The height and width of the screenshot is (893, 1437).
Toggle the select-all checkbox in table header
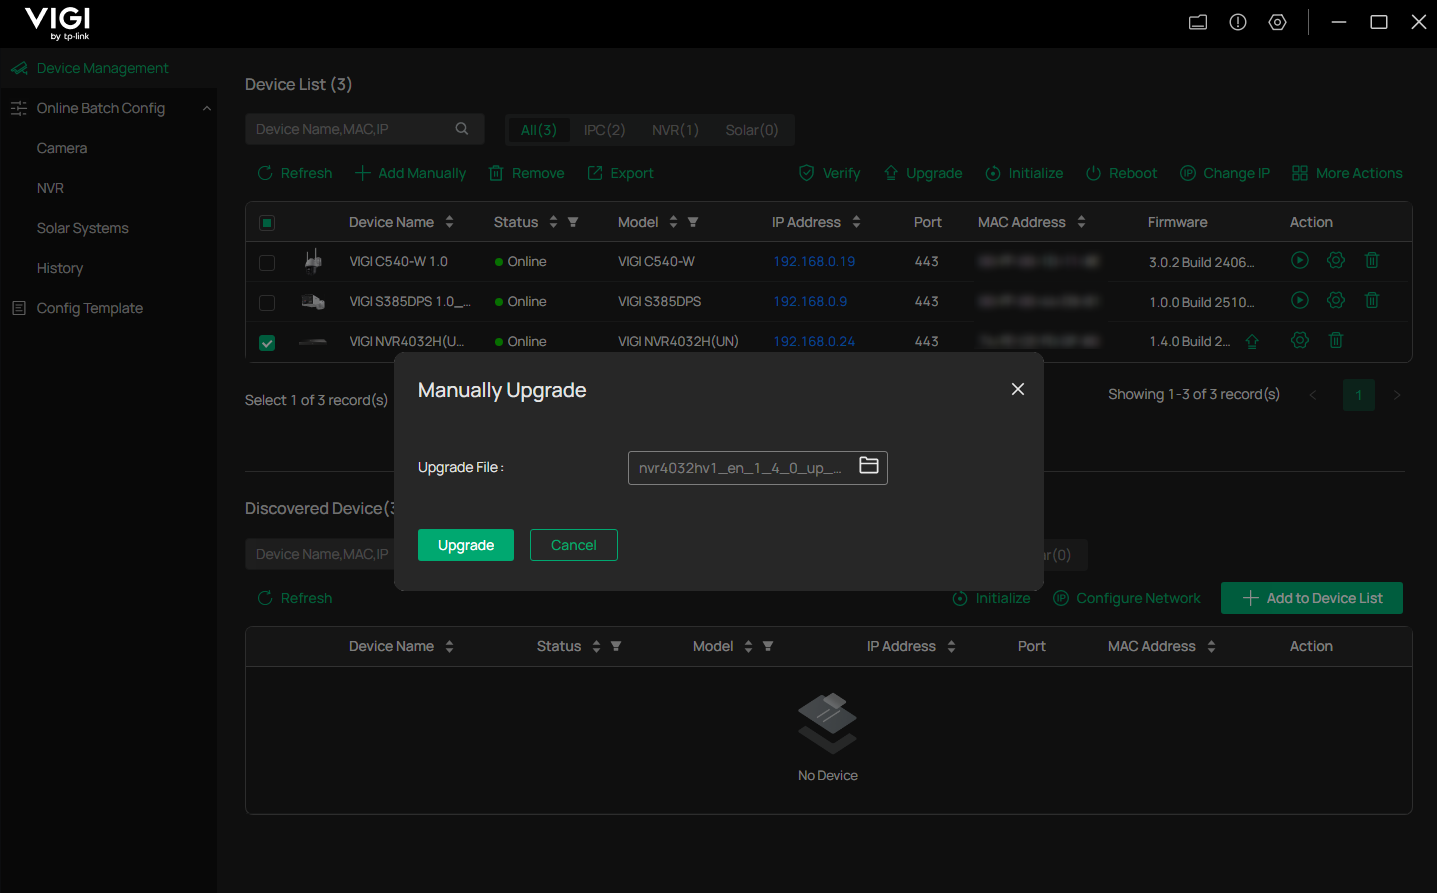[267, 222]
